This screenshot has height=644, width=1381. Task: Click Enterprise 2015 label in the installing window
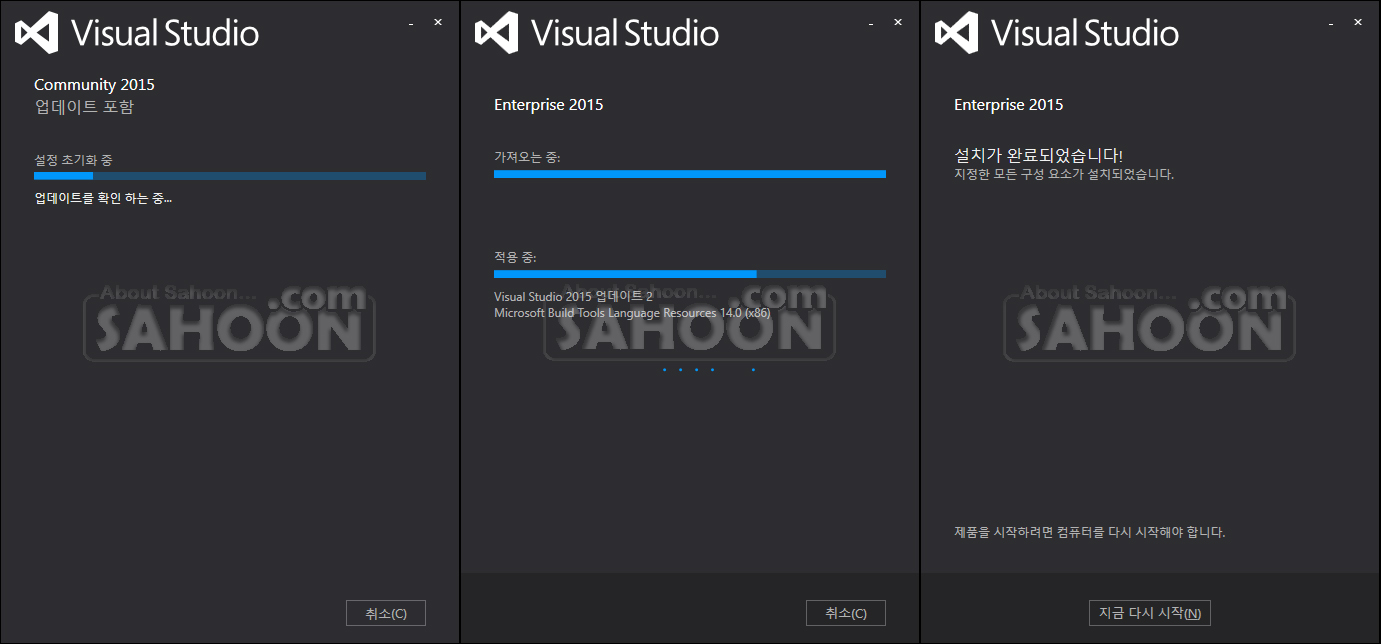pos(549,105)
